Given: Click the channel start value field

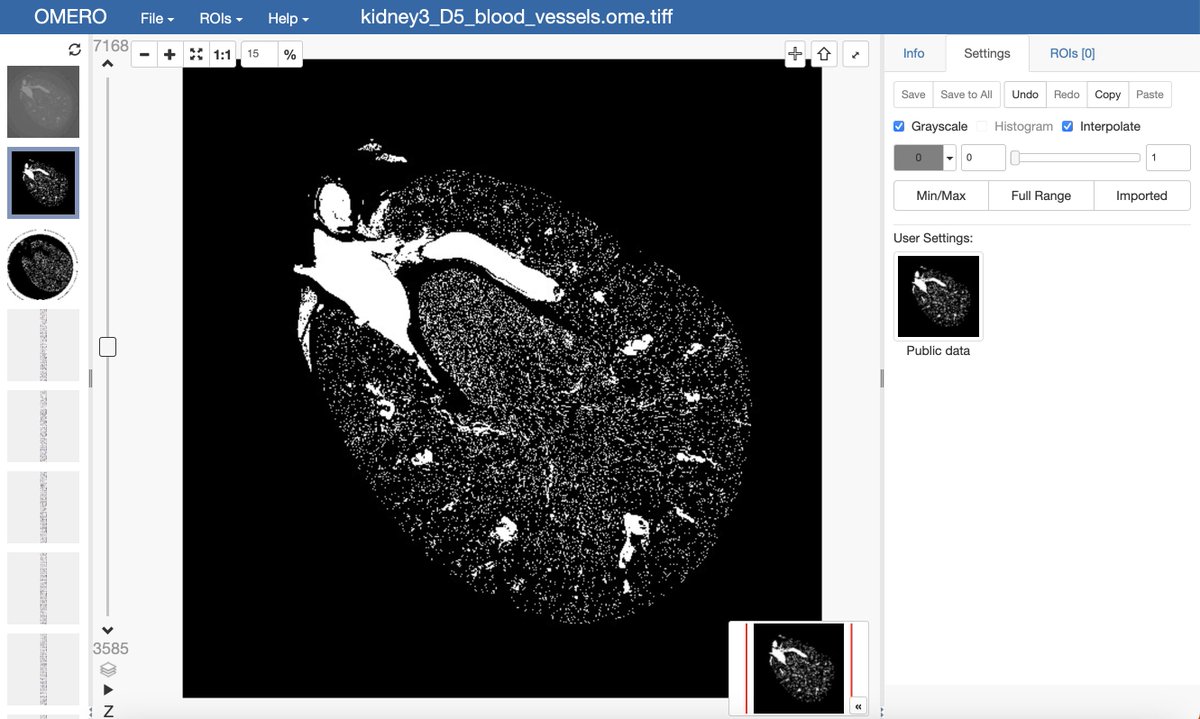Looking at the screenshot, I should click(983, 158).
